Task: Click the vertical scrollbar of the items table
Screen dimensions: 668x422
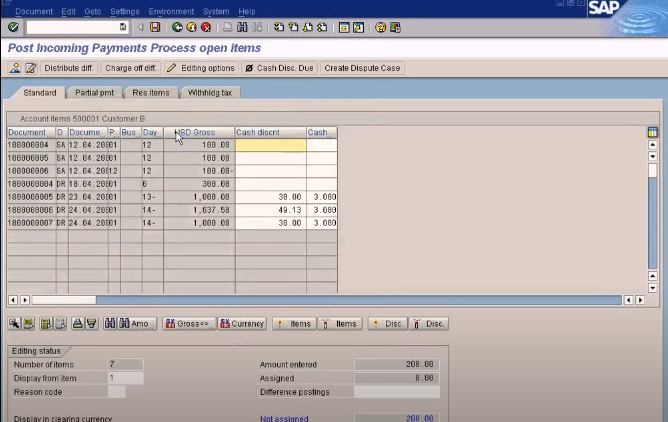Action: [652, 215]
